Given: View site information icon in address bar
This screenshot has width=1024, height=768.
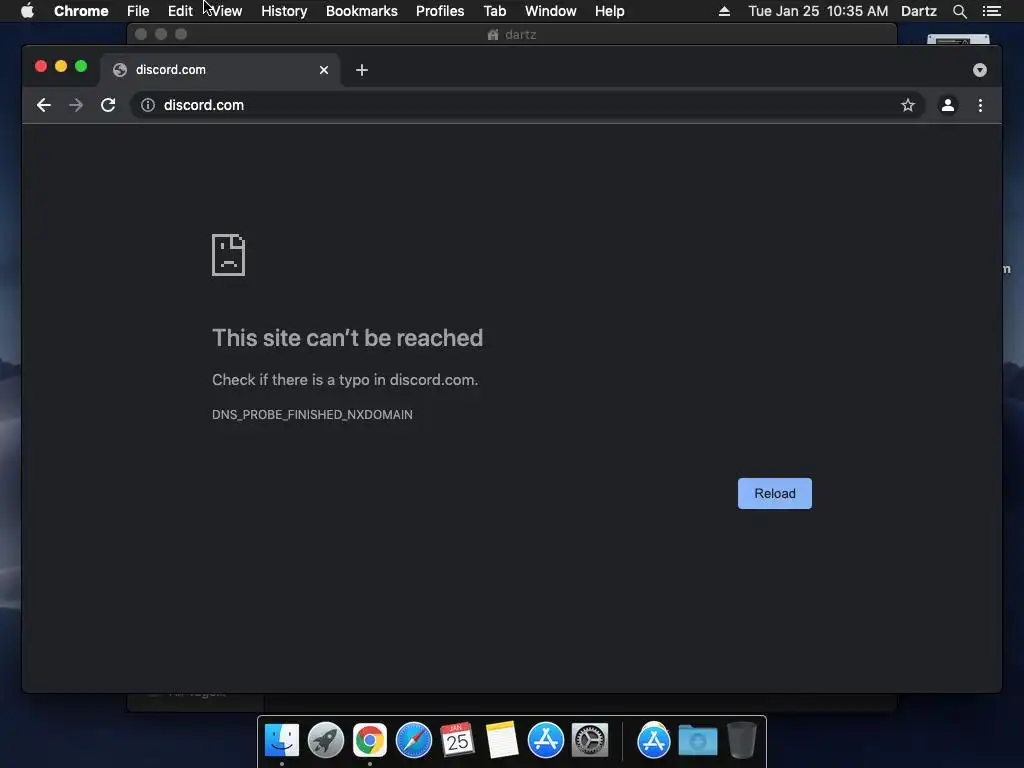Looking at the screenshot, I should (x=148, y=105).
